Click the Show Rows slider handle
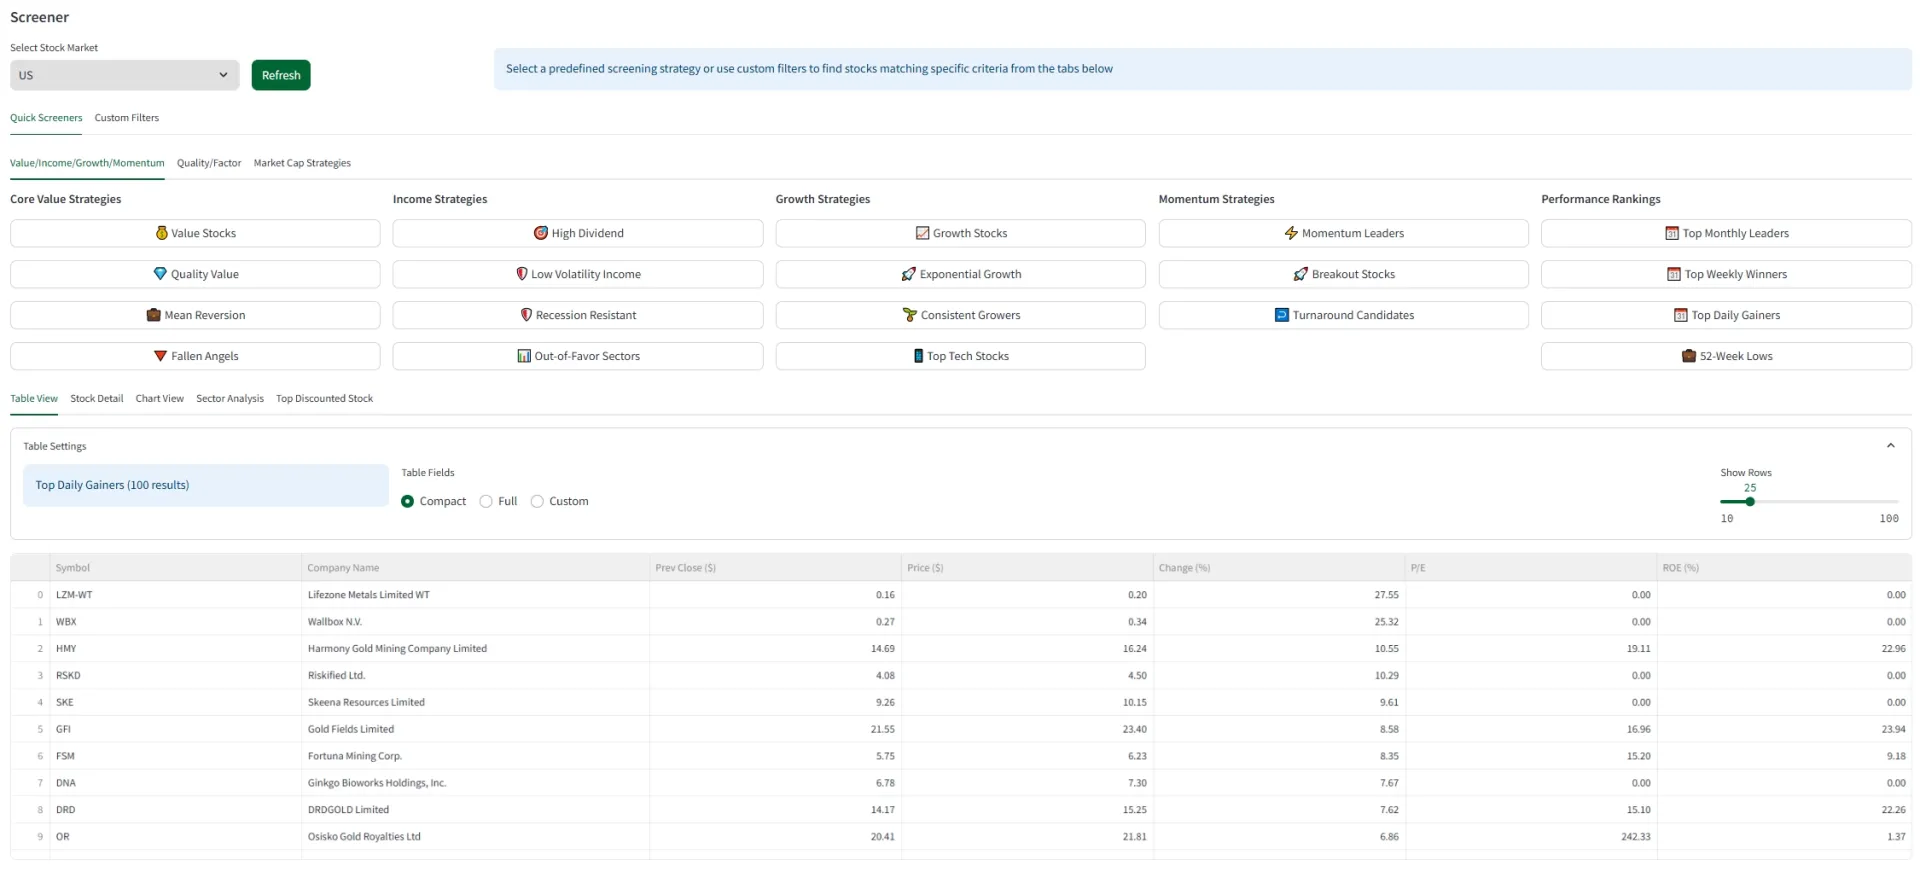This screenshot has width=1920, height=872. [x=1750, y=502]
